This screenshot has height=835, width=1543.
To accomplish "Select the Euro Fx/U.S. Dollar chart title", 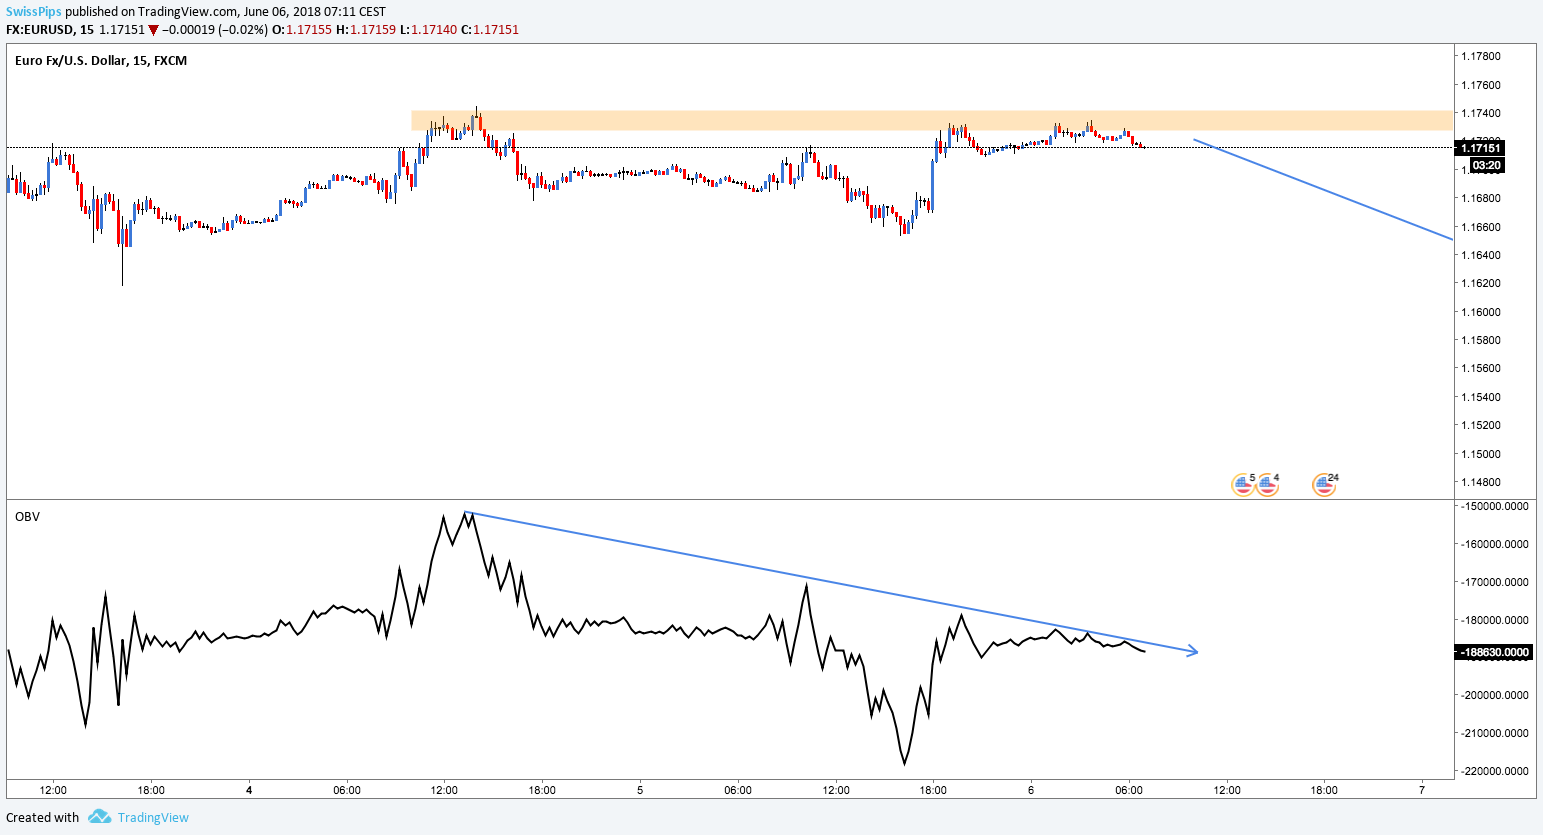I will [101, 60].
